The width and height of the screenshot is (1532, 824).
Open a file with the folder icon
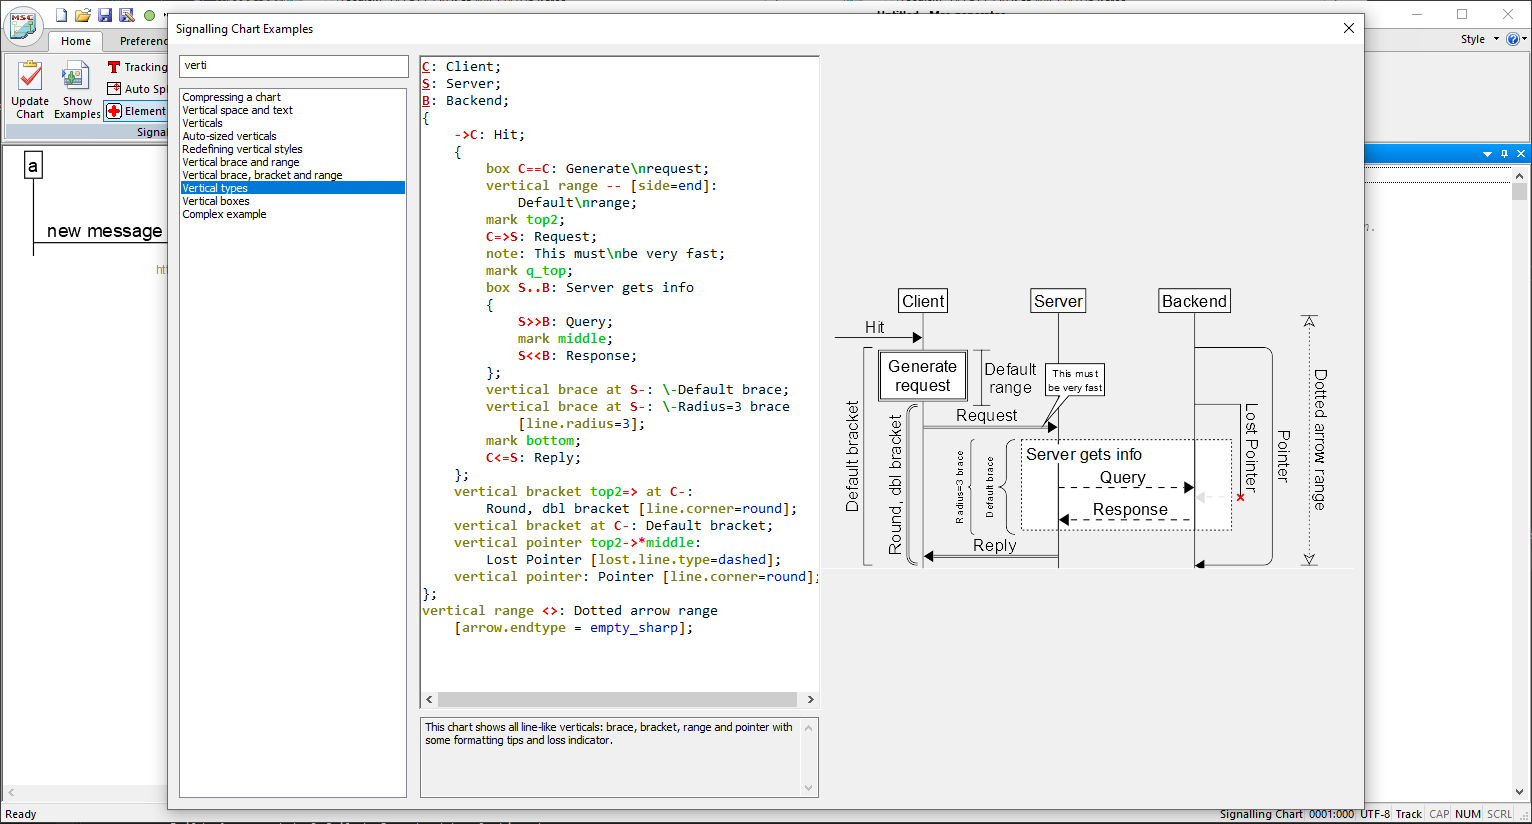coord(83,15)
